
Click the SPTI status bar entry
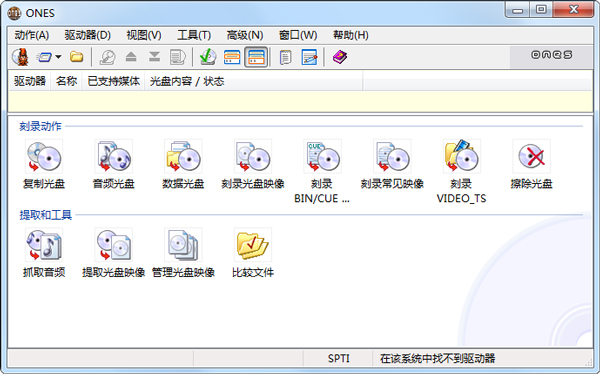pyautogui.click(x=338, y=358)
